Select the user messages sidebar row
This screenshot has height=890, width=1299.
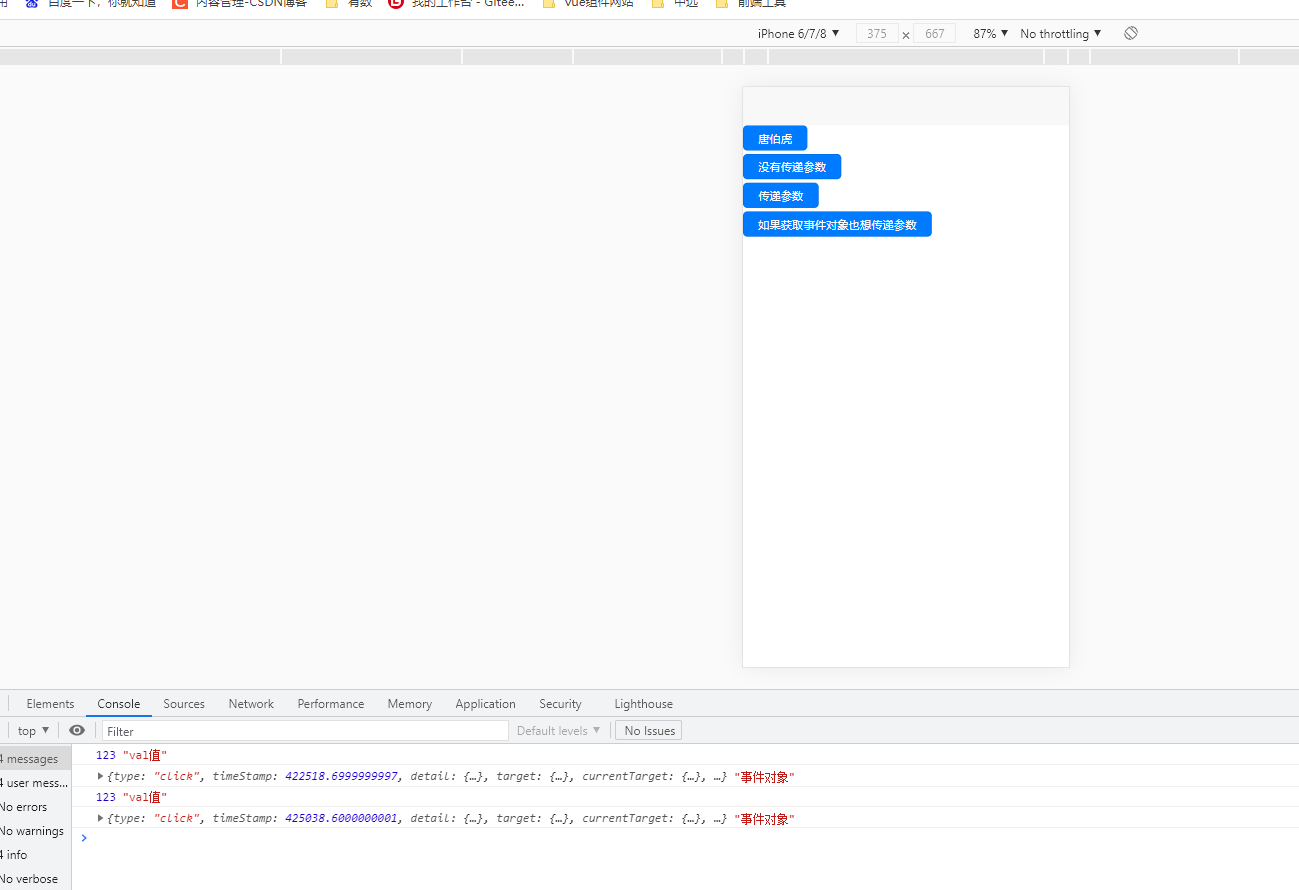(x=35, y=783)
